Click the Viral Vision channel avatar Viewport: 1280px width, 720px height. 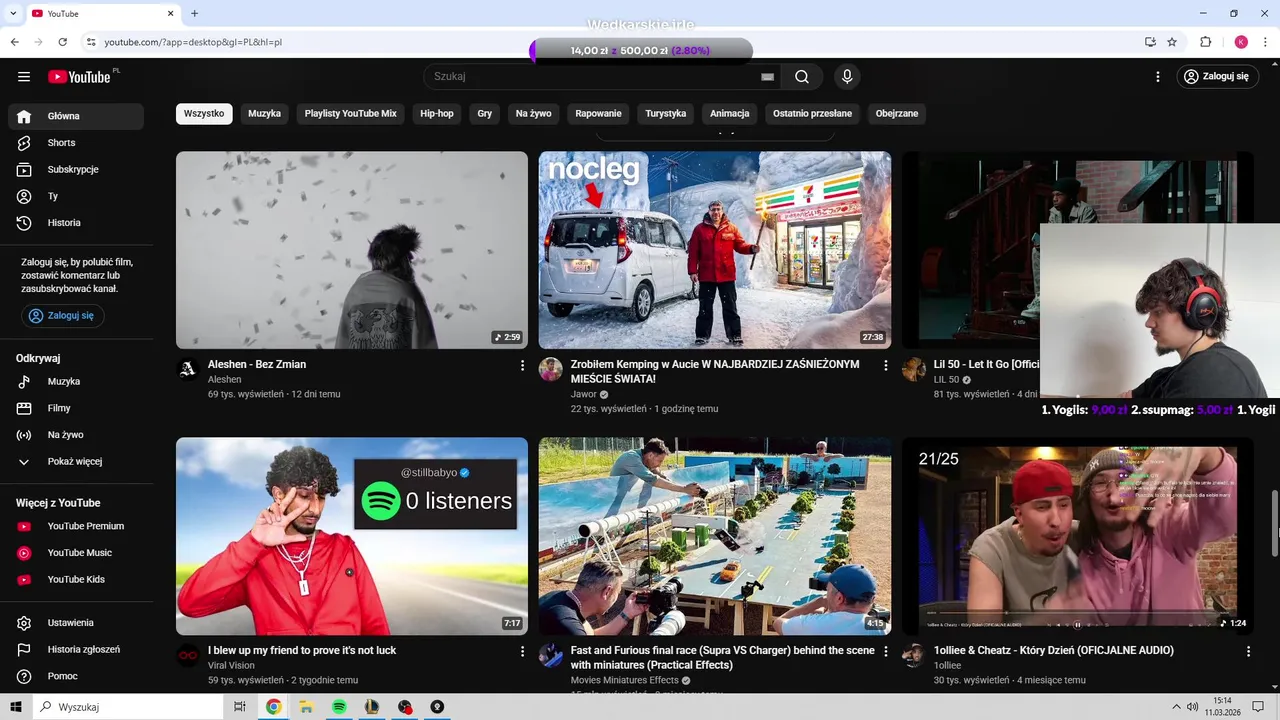(x=188, y=655)
